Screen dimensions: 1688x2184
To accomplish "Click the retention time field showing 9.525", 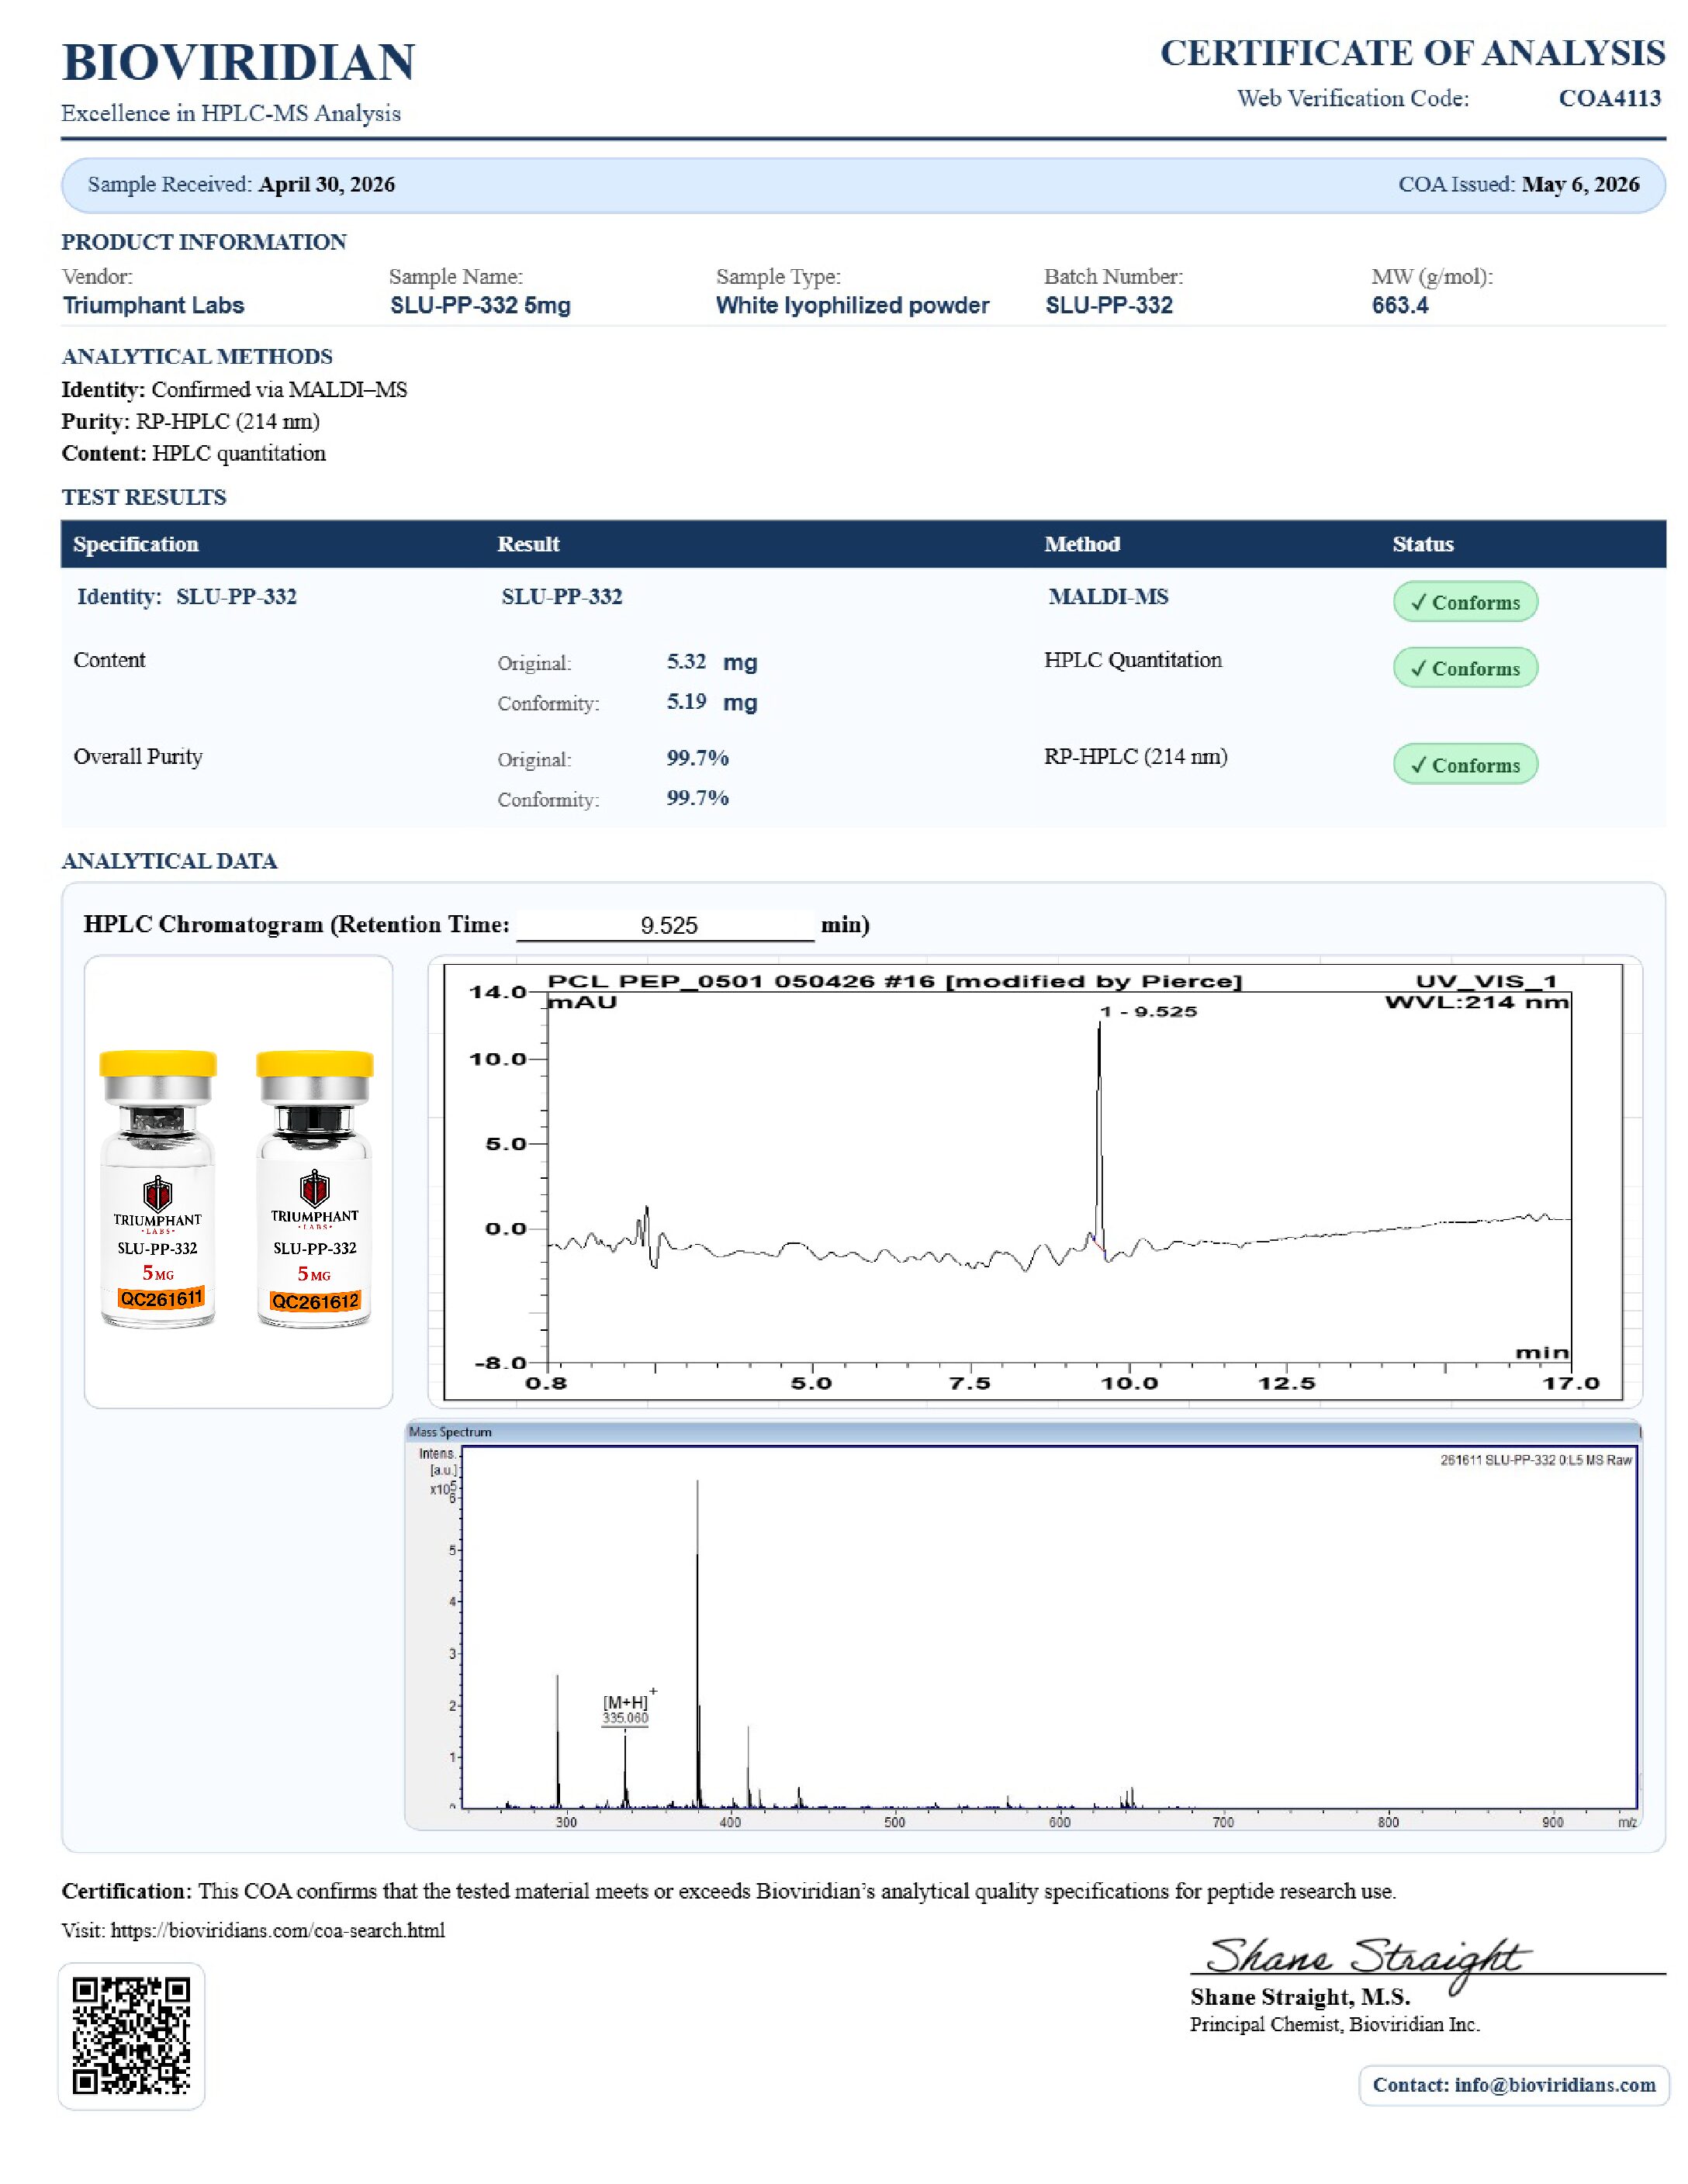I will tap(666, 925).
